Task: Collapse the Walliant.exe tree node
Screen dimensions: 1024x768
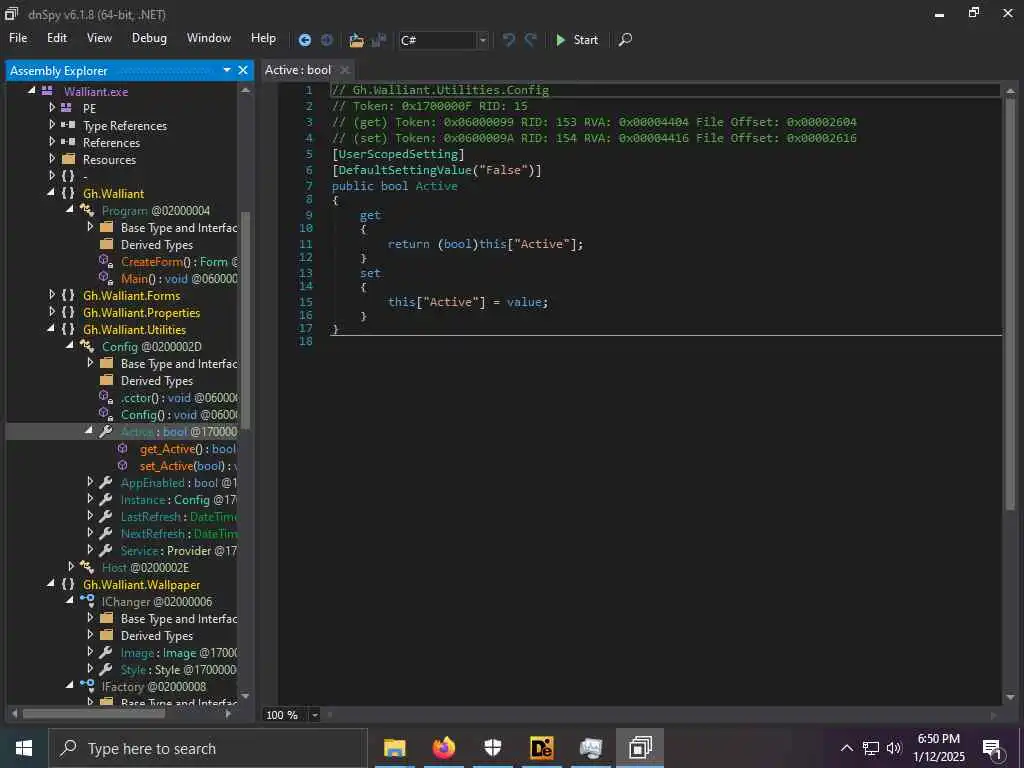Action: point(31,91)
